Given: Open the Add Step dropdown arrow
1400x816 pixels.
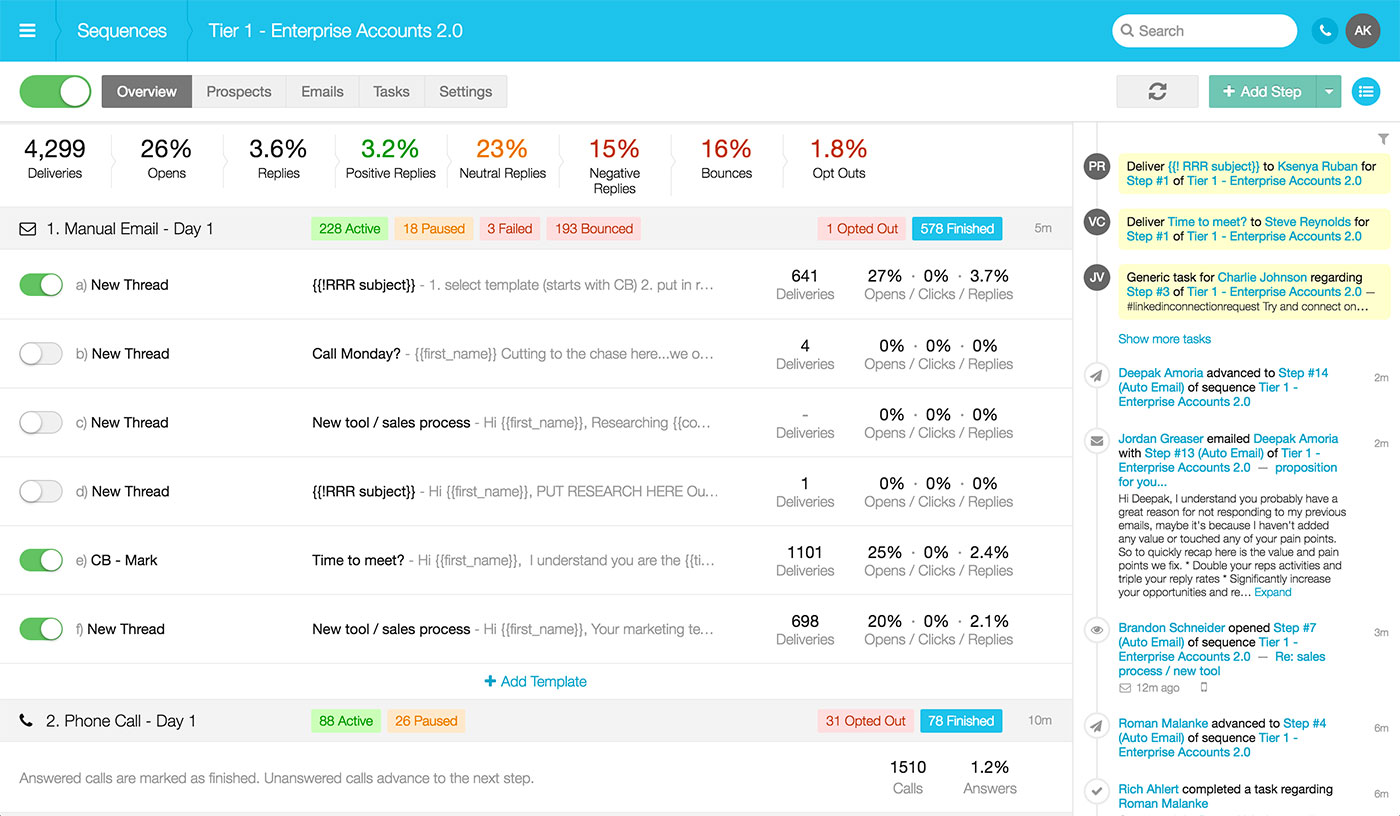Looking at the screenshot, I should 1328,91.
